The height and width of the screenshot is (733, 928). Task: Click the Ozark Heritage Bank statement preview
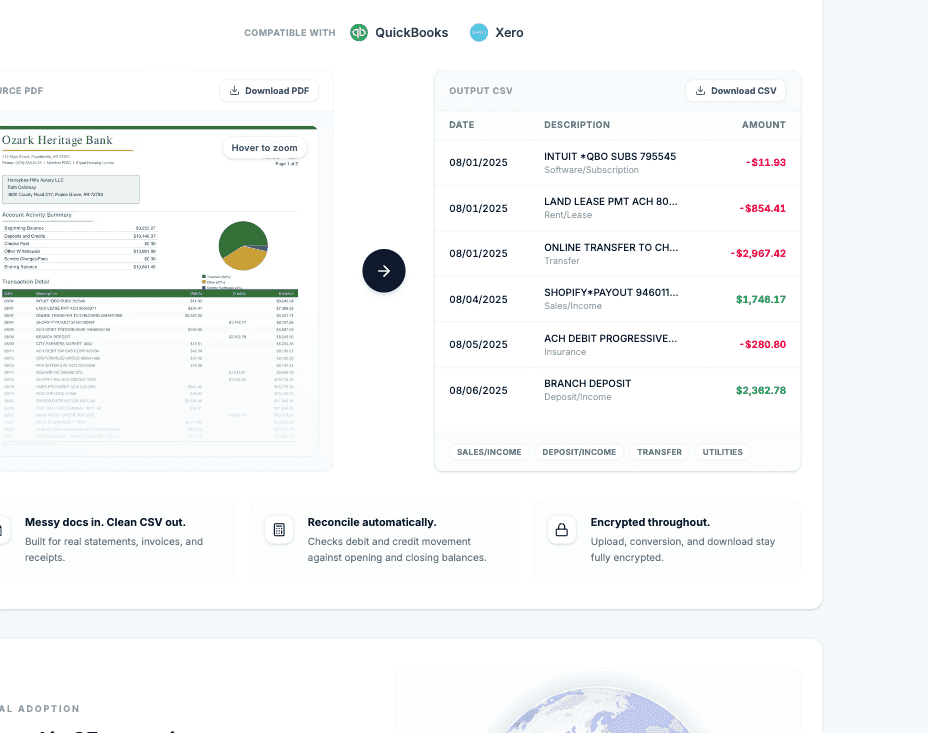[150, 290]
